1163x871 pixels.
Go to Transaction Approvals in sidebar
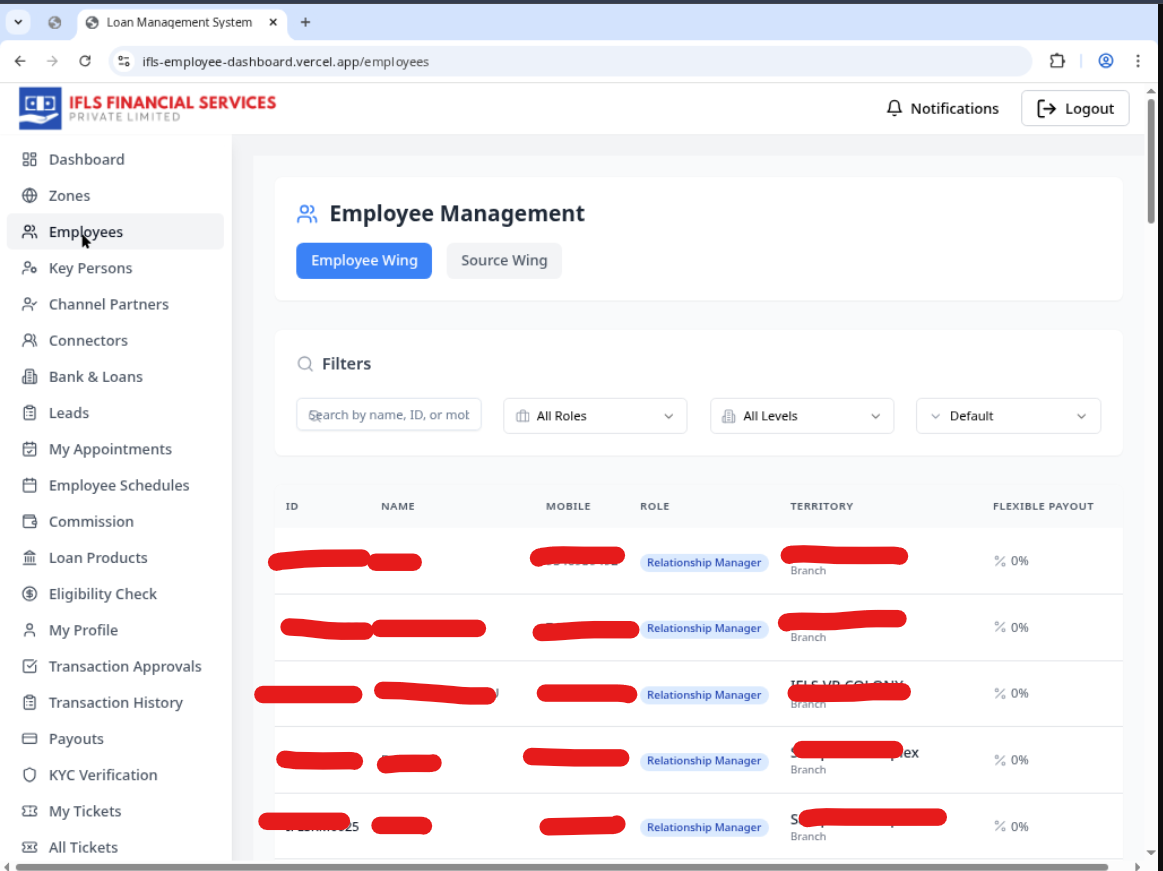(x=125, y=667)
